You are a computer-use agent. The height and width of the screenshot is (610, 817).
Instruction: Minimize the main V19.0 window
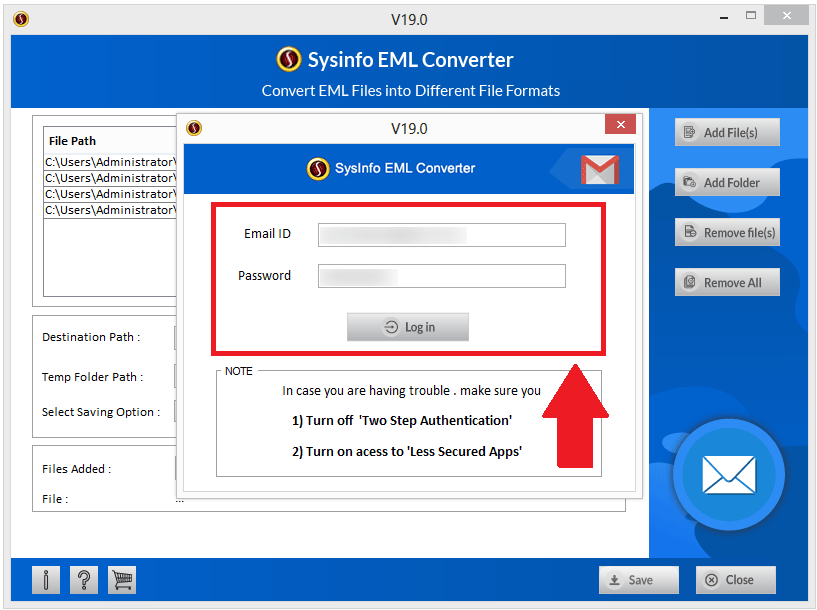[724, 18]
